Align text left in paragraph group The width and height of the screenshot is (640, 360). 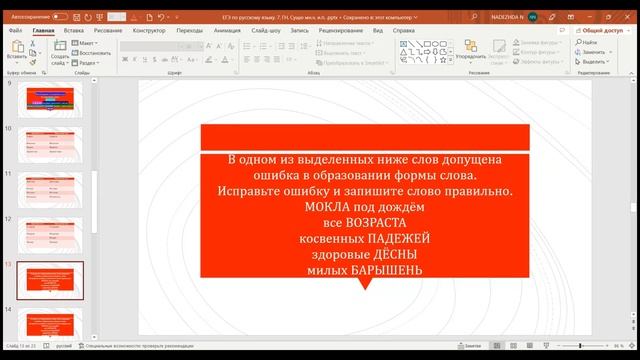point(247,60)
